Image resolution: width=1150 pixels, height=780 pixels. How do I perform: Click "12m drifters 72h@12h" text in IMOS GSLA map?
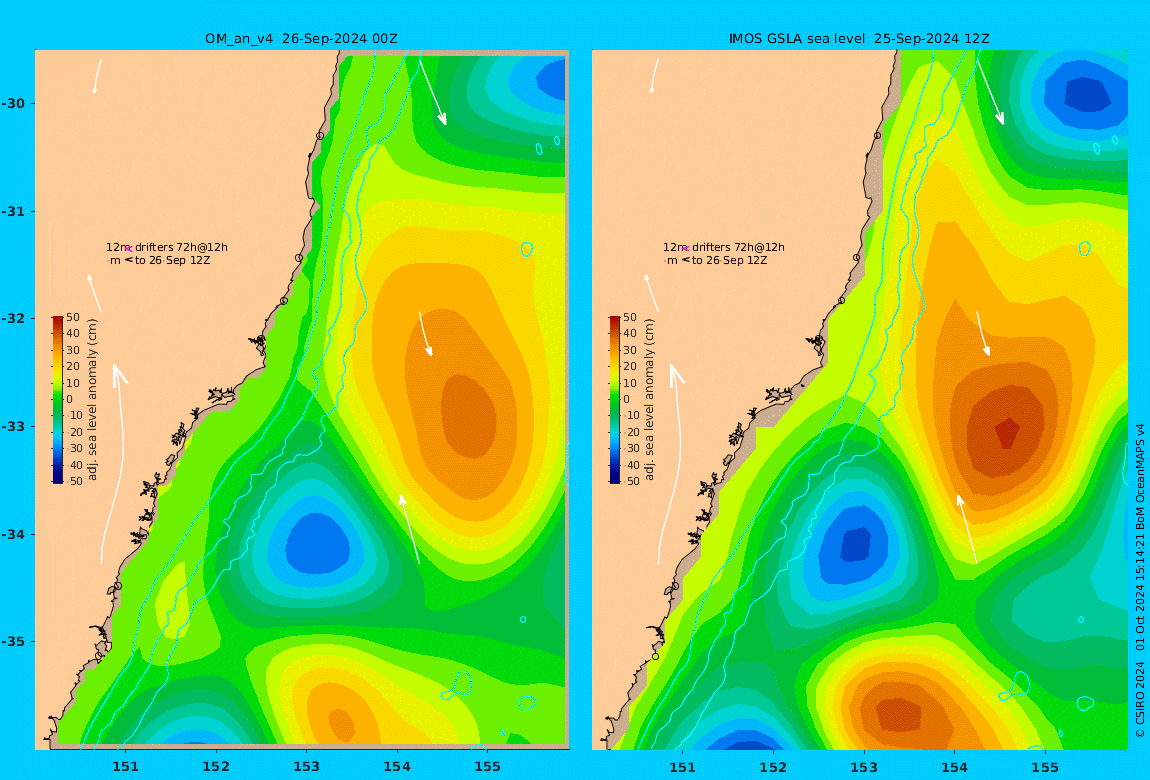coord(724,248)
